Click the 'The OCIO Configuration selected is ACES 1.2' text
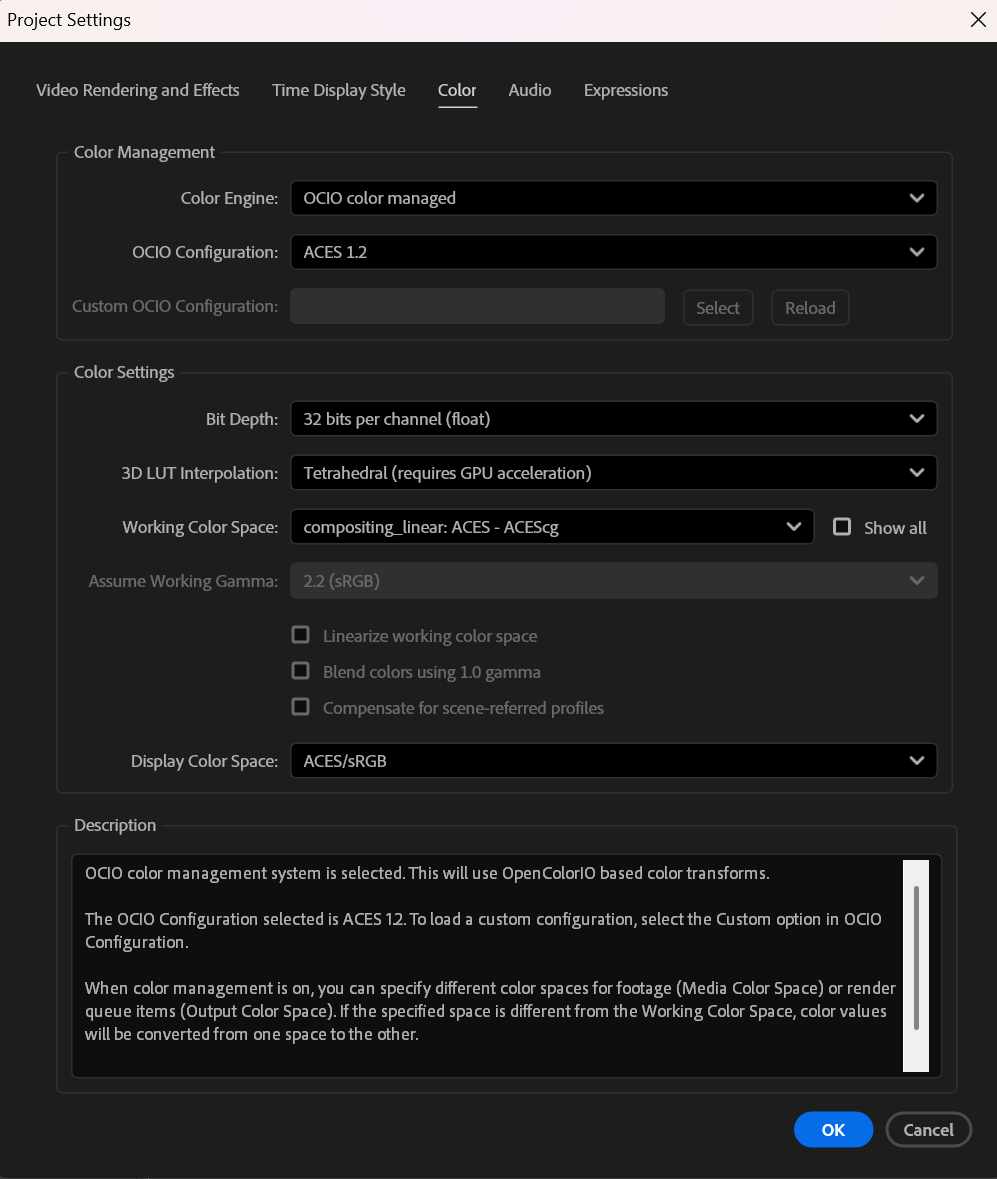997x1179 pixels. tap(483, 930)
